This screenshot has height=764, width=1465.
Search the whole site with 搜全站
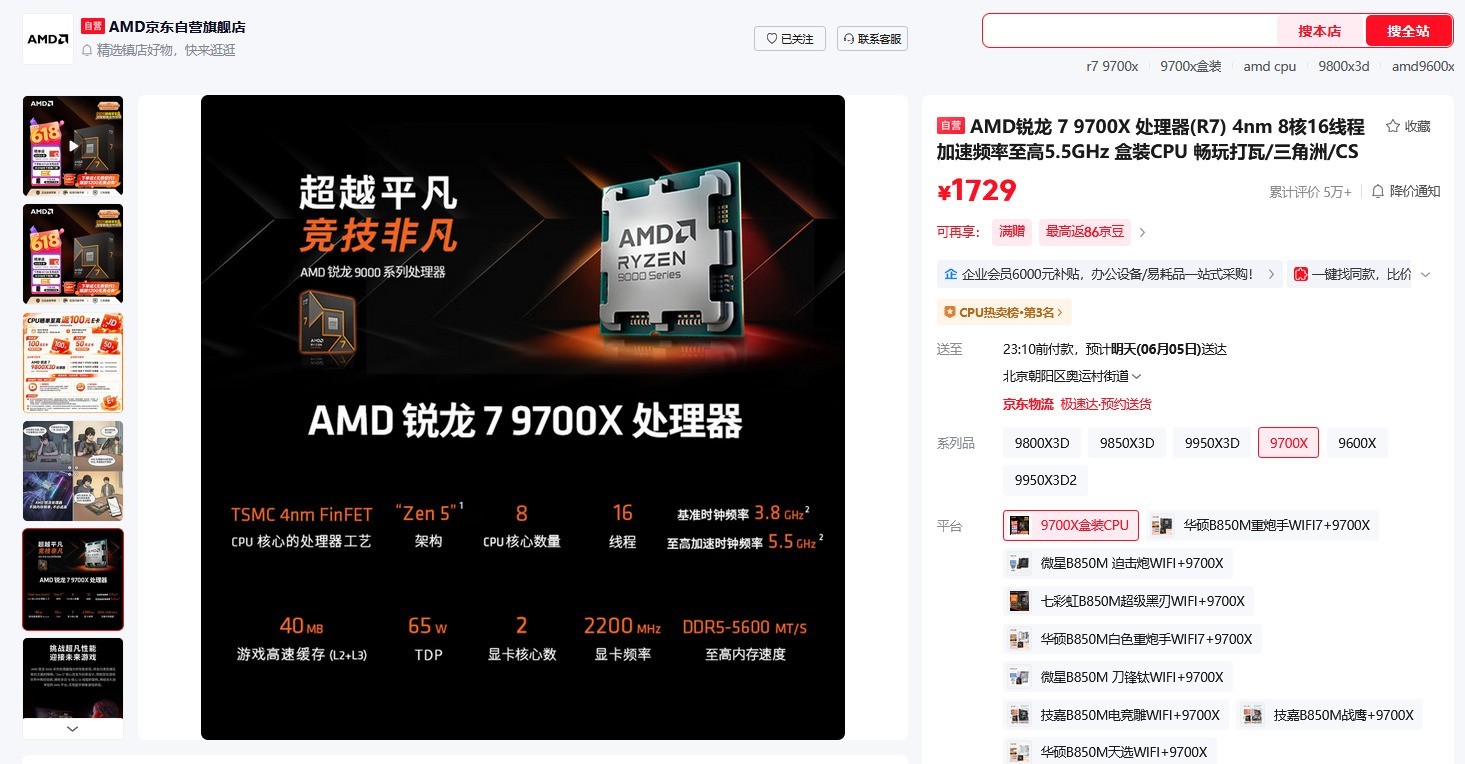click(1408, 31)
